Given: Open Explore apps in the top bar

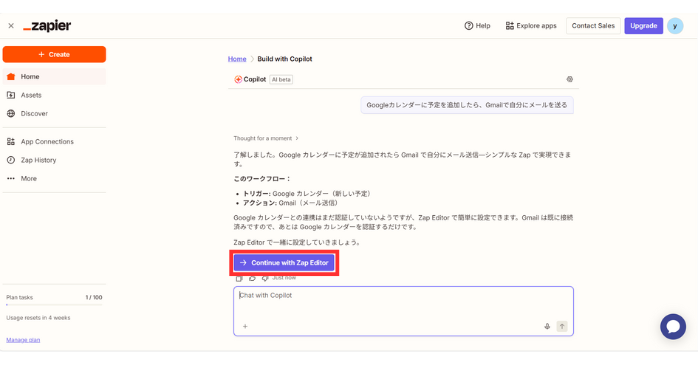Looking at the screenshot, I should point(531,26).
